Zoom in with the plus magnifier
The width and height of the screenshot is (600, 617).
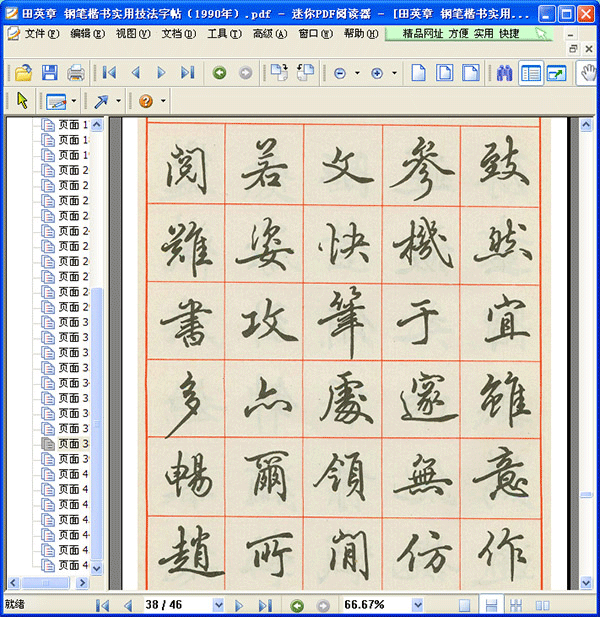[377, 73]
